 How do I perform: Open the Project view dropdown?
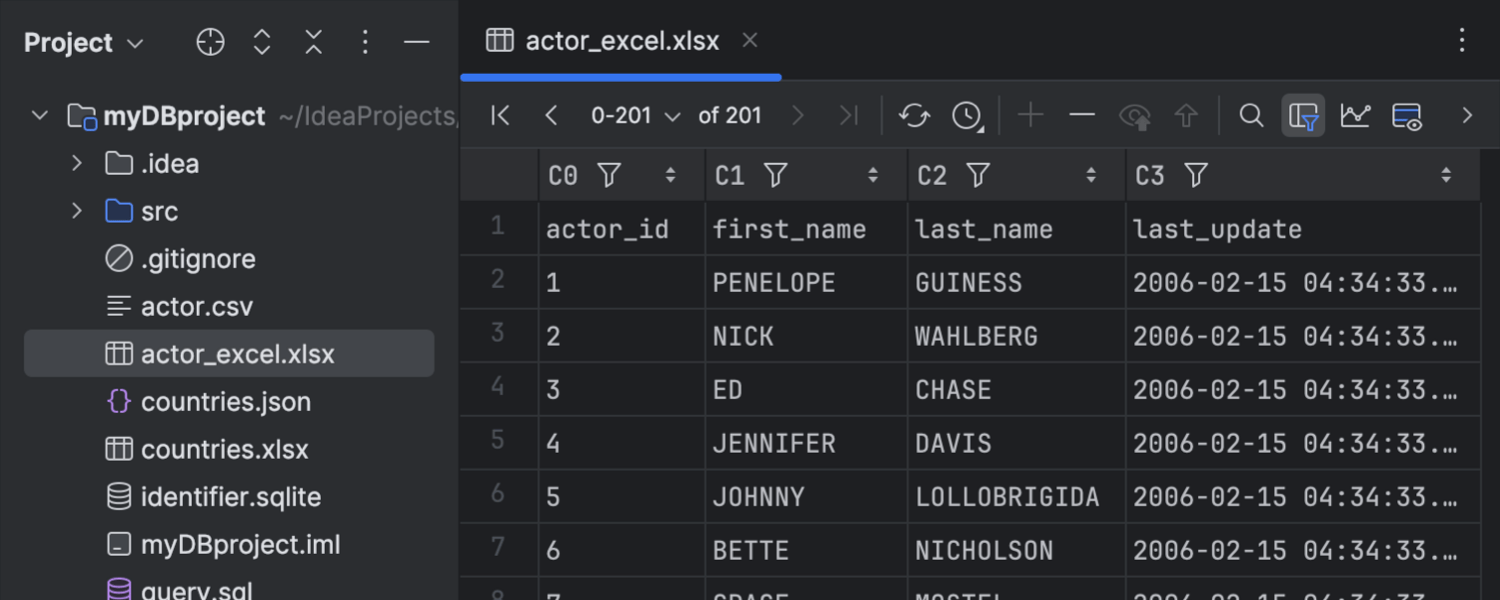coord(84,43)
